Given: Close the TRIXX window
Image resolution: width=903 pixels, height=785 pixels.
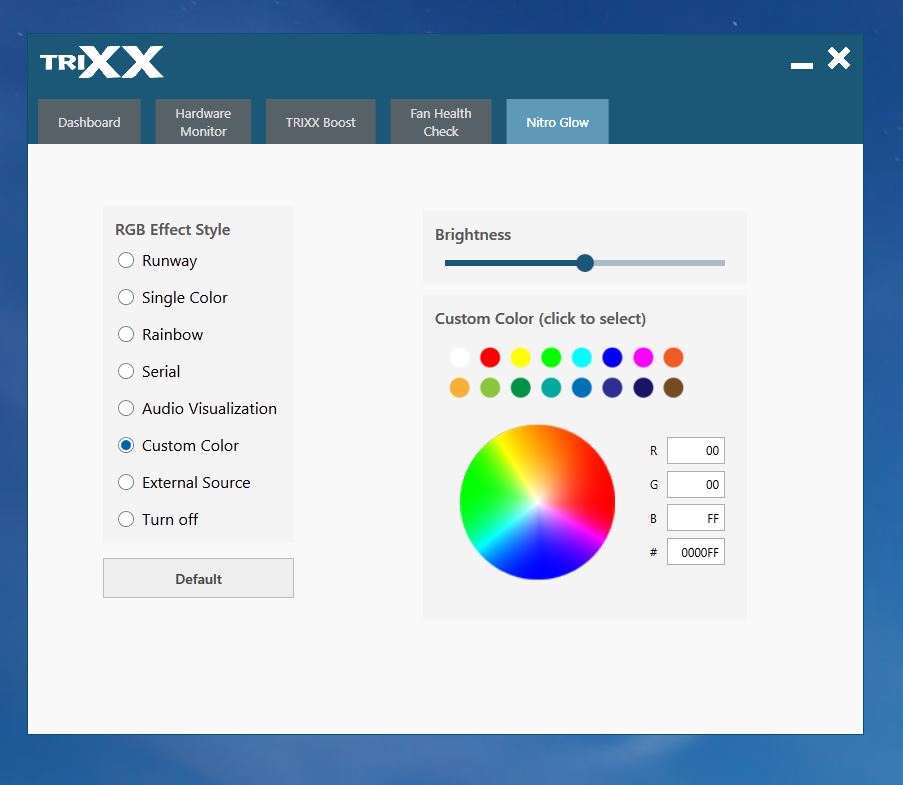Looking at the screenshot, I should pos(839,58).
